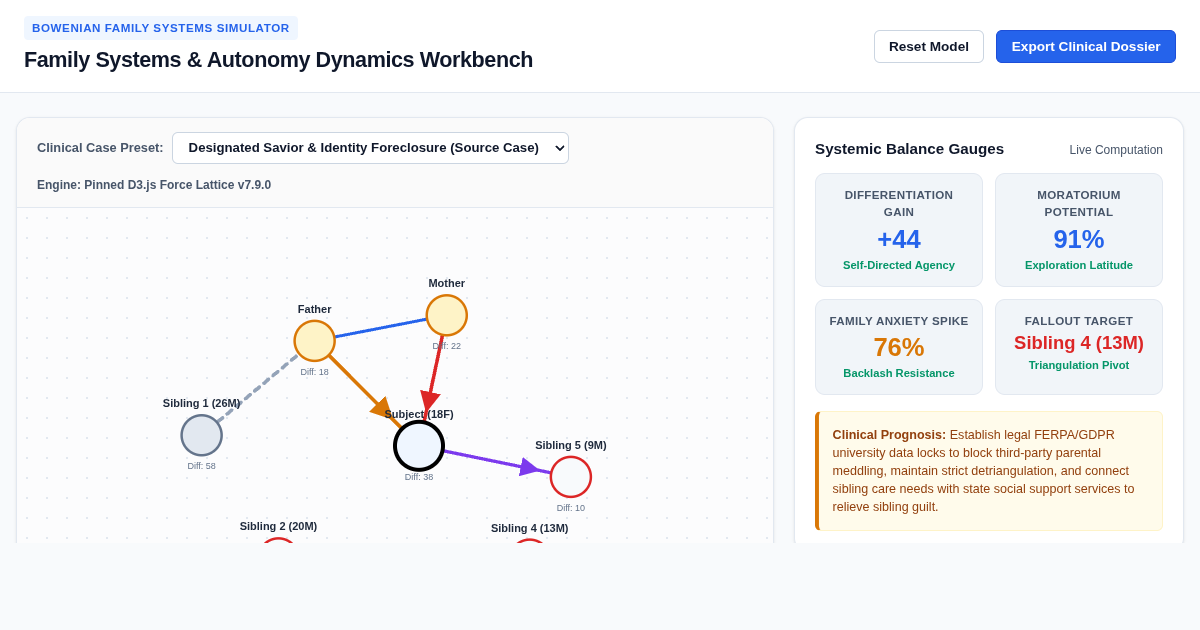Click the Engine Pinned D3.js version text
1200x630 pixels.
point(154,185)
